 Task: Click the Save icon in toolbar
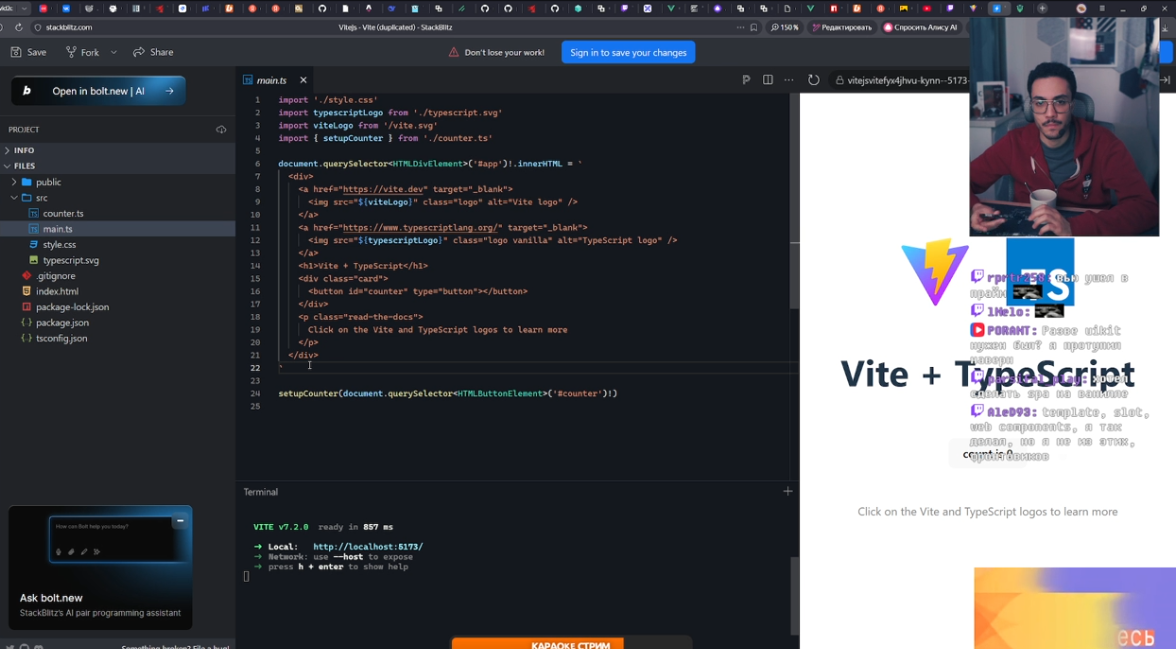[x=28, y=52]
